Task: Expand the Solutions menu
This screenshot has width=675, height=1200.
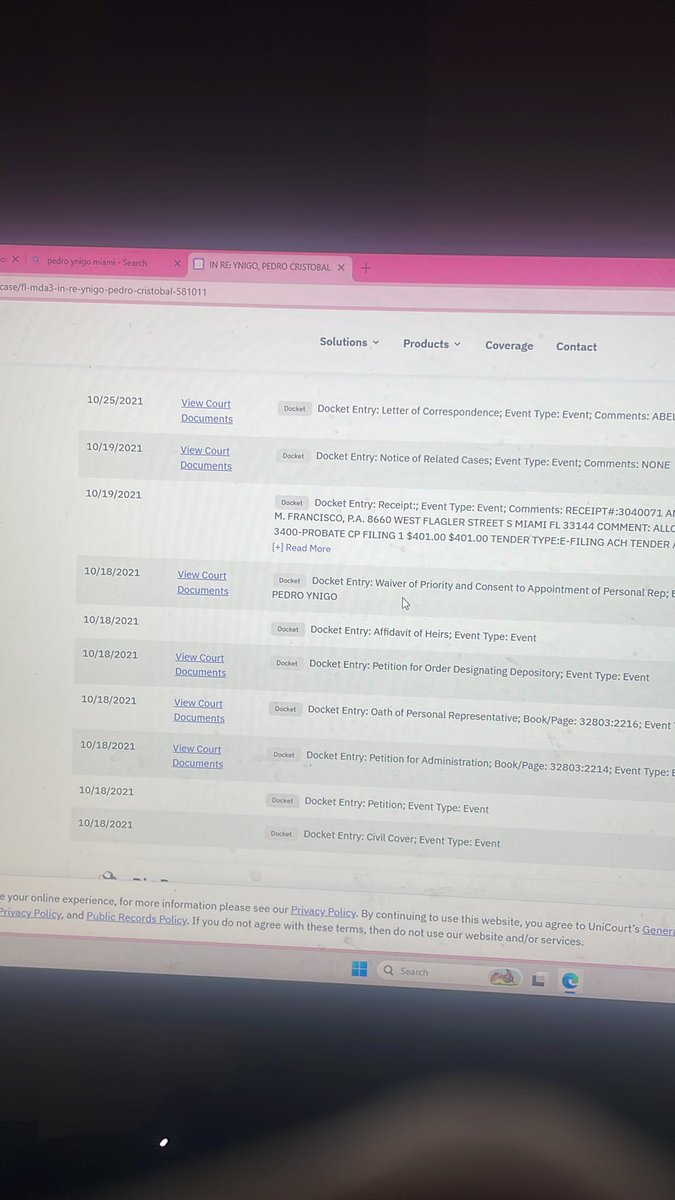Action: pyautogui.click(x=349, y=342)
